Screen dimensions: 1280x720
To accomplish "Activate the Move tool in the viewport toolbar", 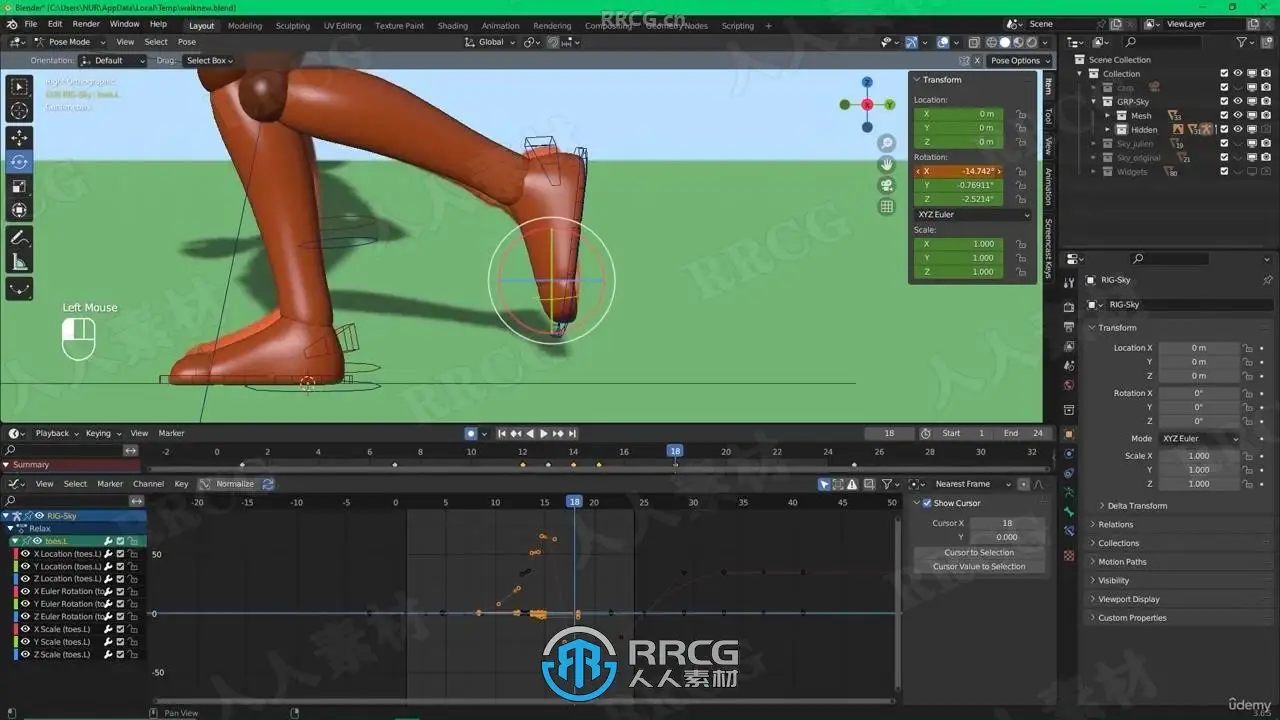I will 19,137.
